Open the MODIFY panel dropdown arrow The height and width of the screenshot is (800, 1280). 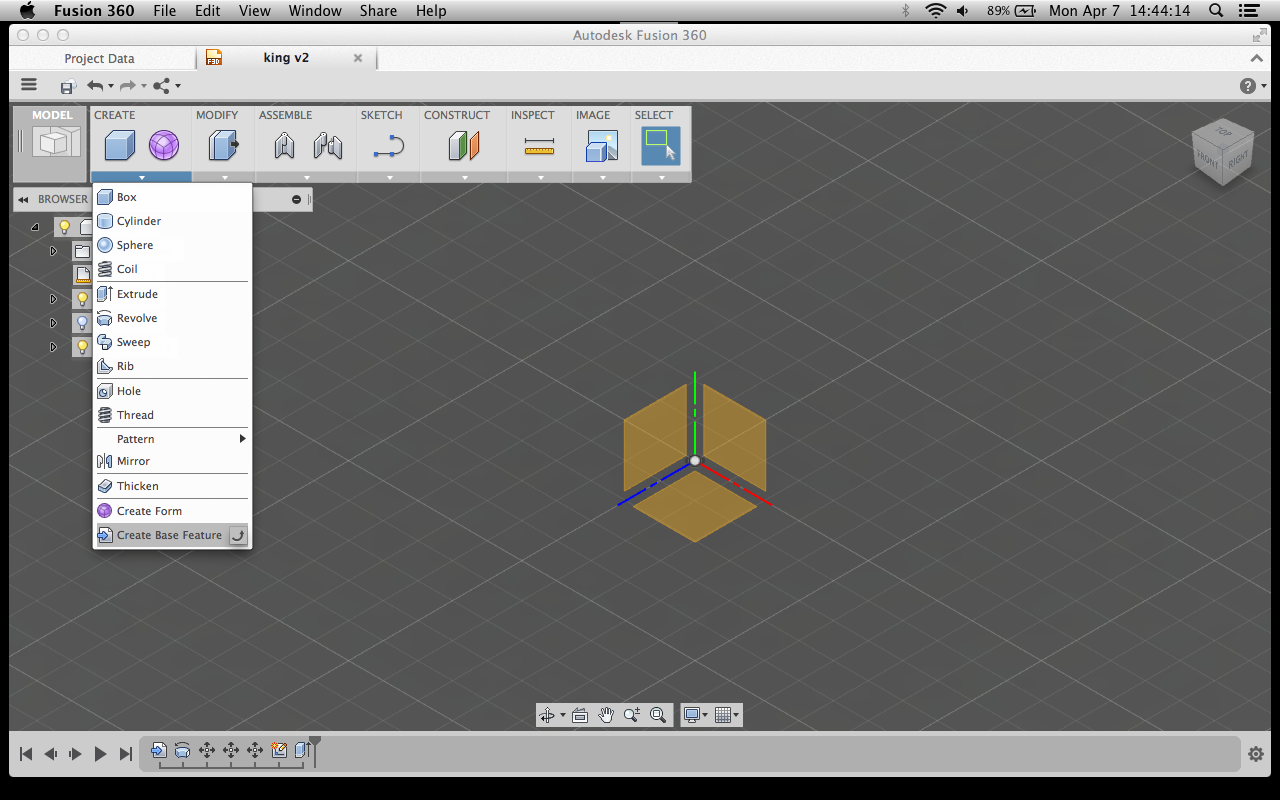(x=224, y=177)
